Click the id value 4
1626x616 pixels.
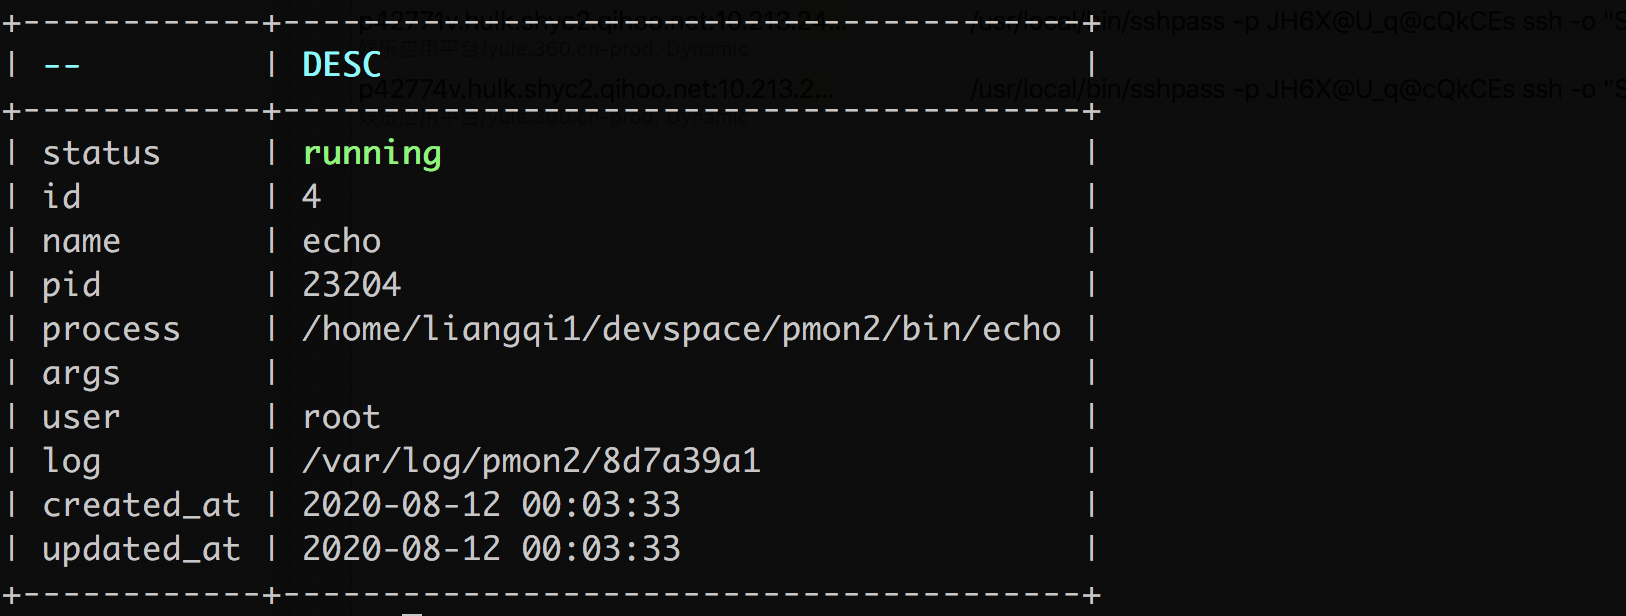[x=311, y=197]
